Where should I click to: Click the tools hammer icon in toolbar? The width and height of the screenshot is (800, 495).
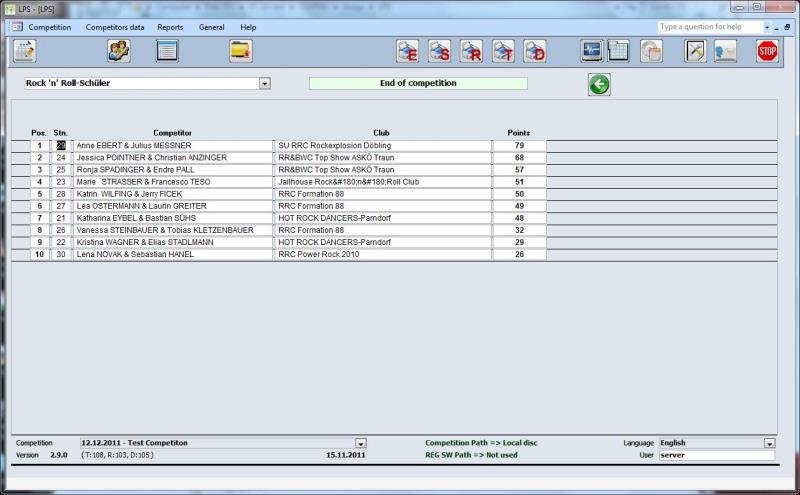(695, 51)
